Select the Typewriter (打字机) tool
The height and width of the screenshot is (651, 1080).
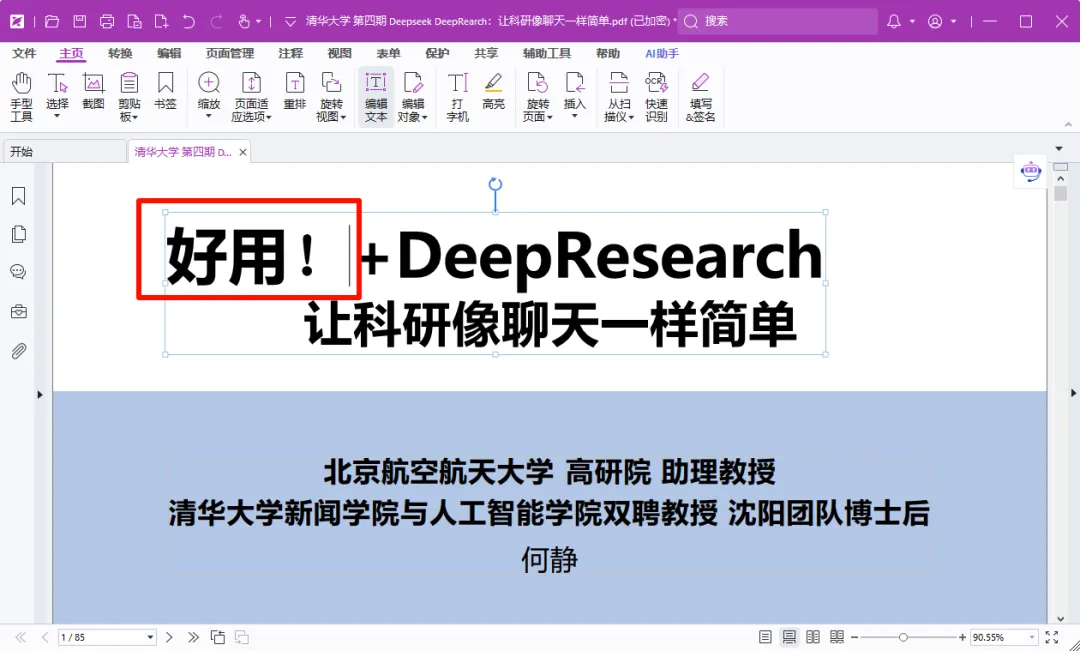click(x=457, y=97)
